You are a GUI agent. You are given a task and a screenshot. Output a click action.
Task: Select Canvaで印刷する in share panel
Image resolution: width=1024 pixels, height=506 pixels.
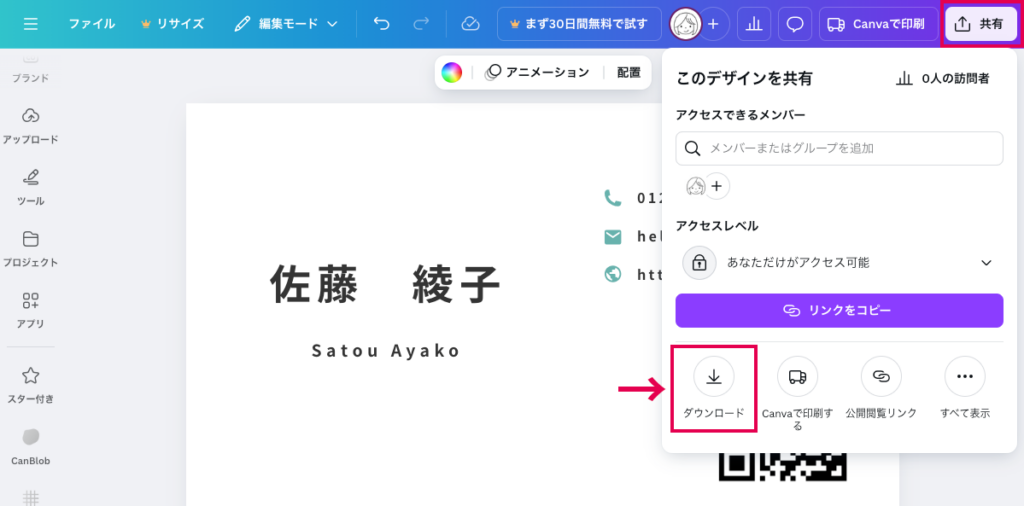[797, 394]
